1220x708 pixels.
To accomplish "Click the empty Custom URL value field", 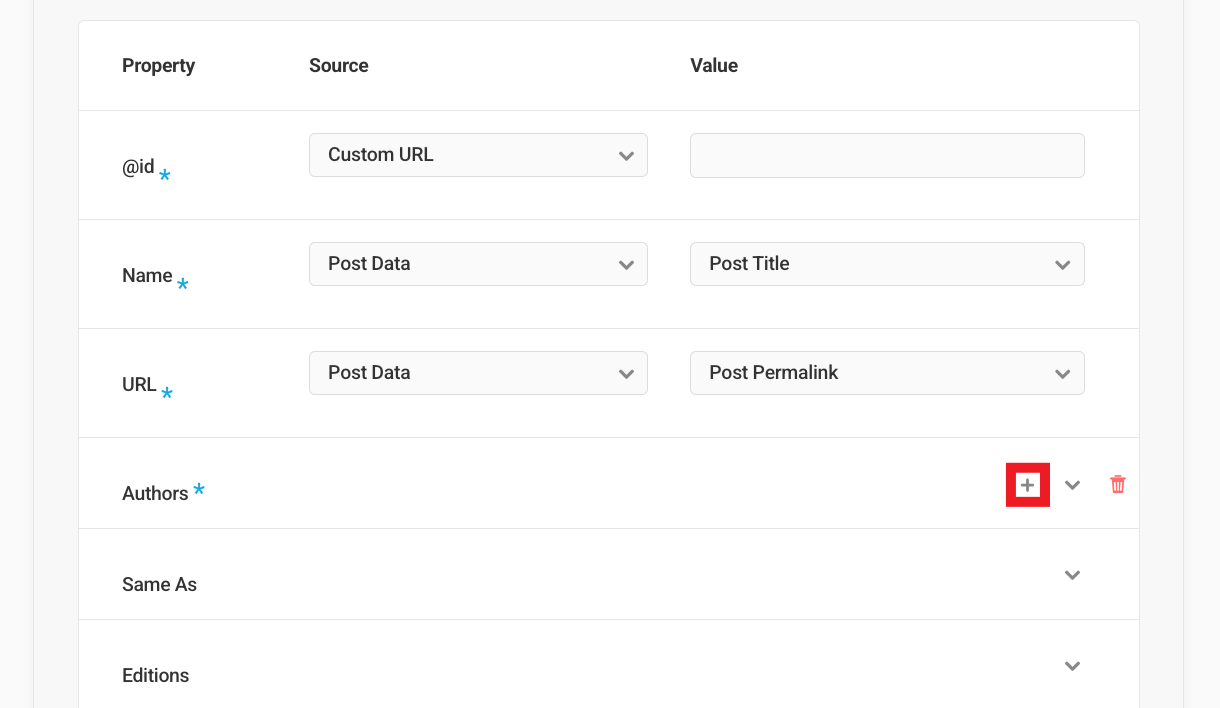I will click(x=887, y=155).
